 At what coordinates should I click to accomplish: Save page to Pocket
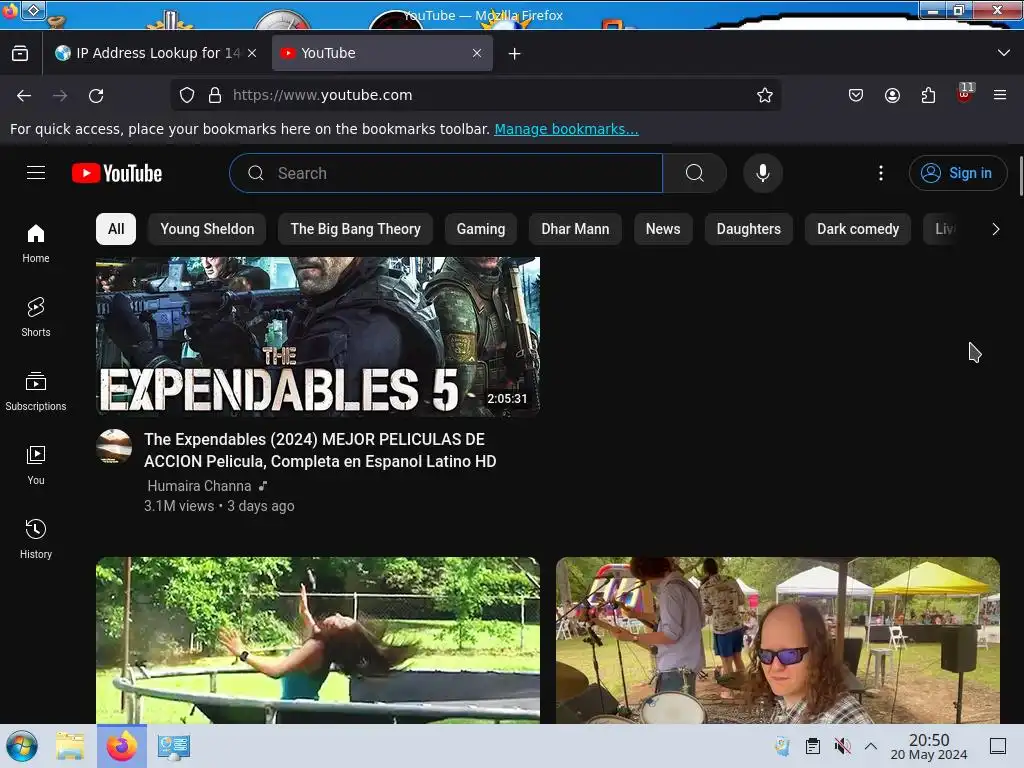click(856, 95)
